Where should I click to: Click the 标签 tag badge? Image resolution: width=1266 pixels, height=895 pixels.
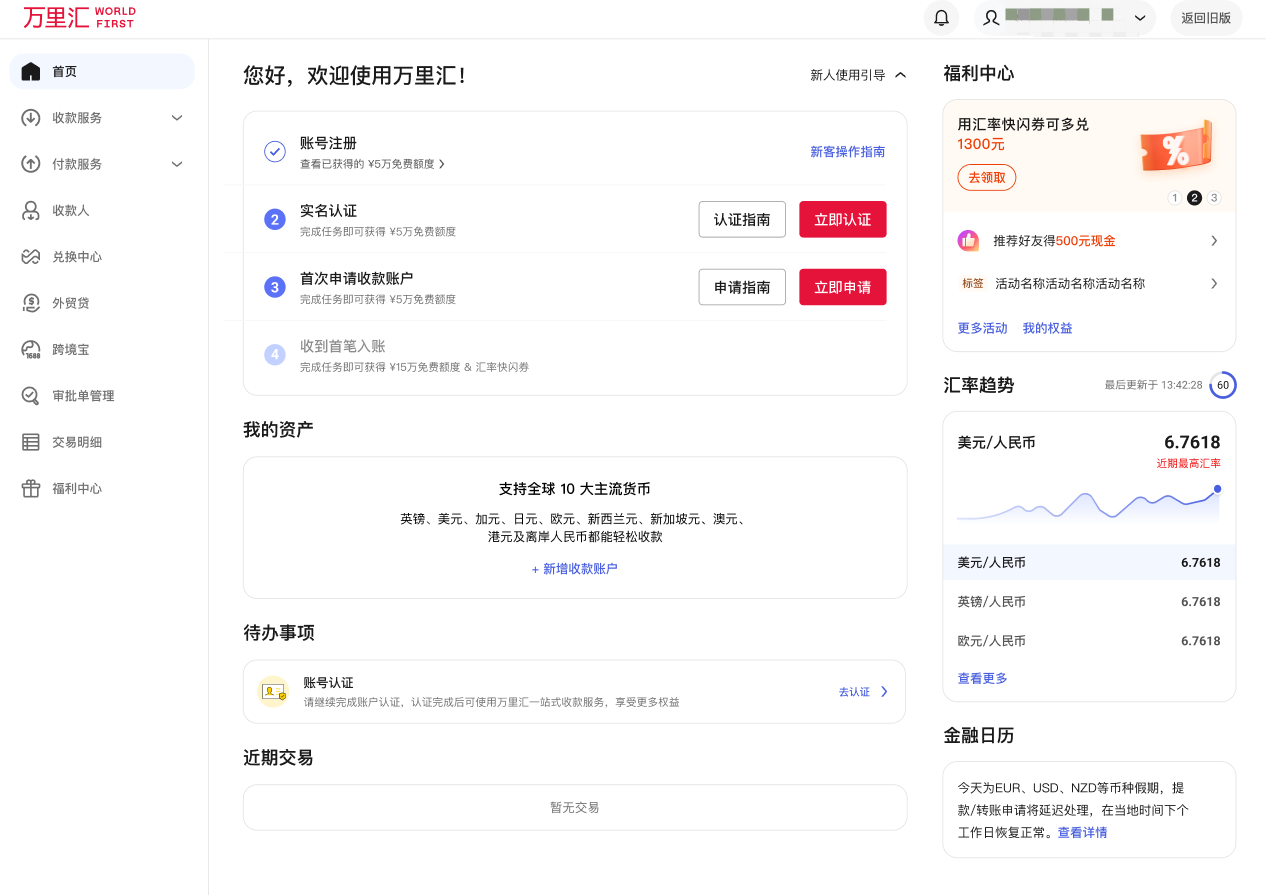click(973, 283)
